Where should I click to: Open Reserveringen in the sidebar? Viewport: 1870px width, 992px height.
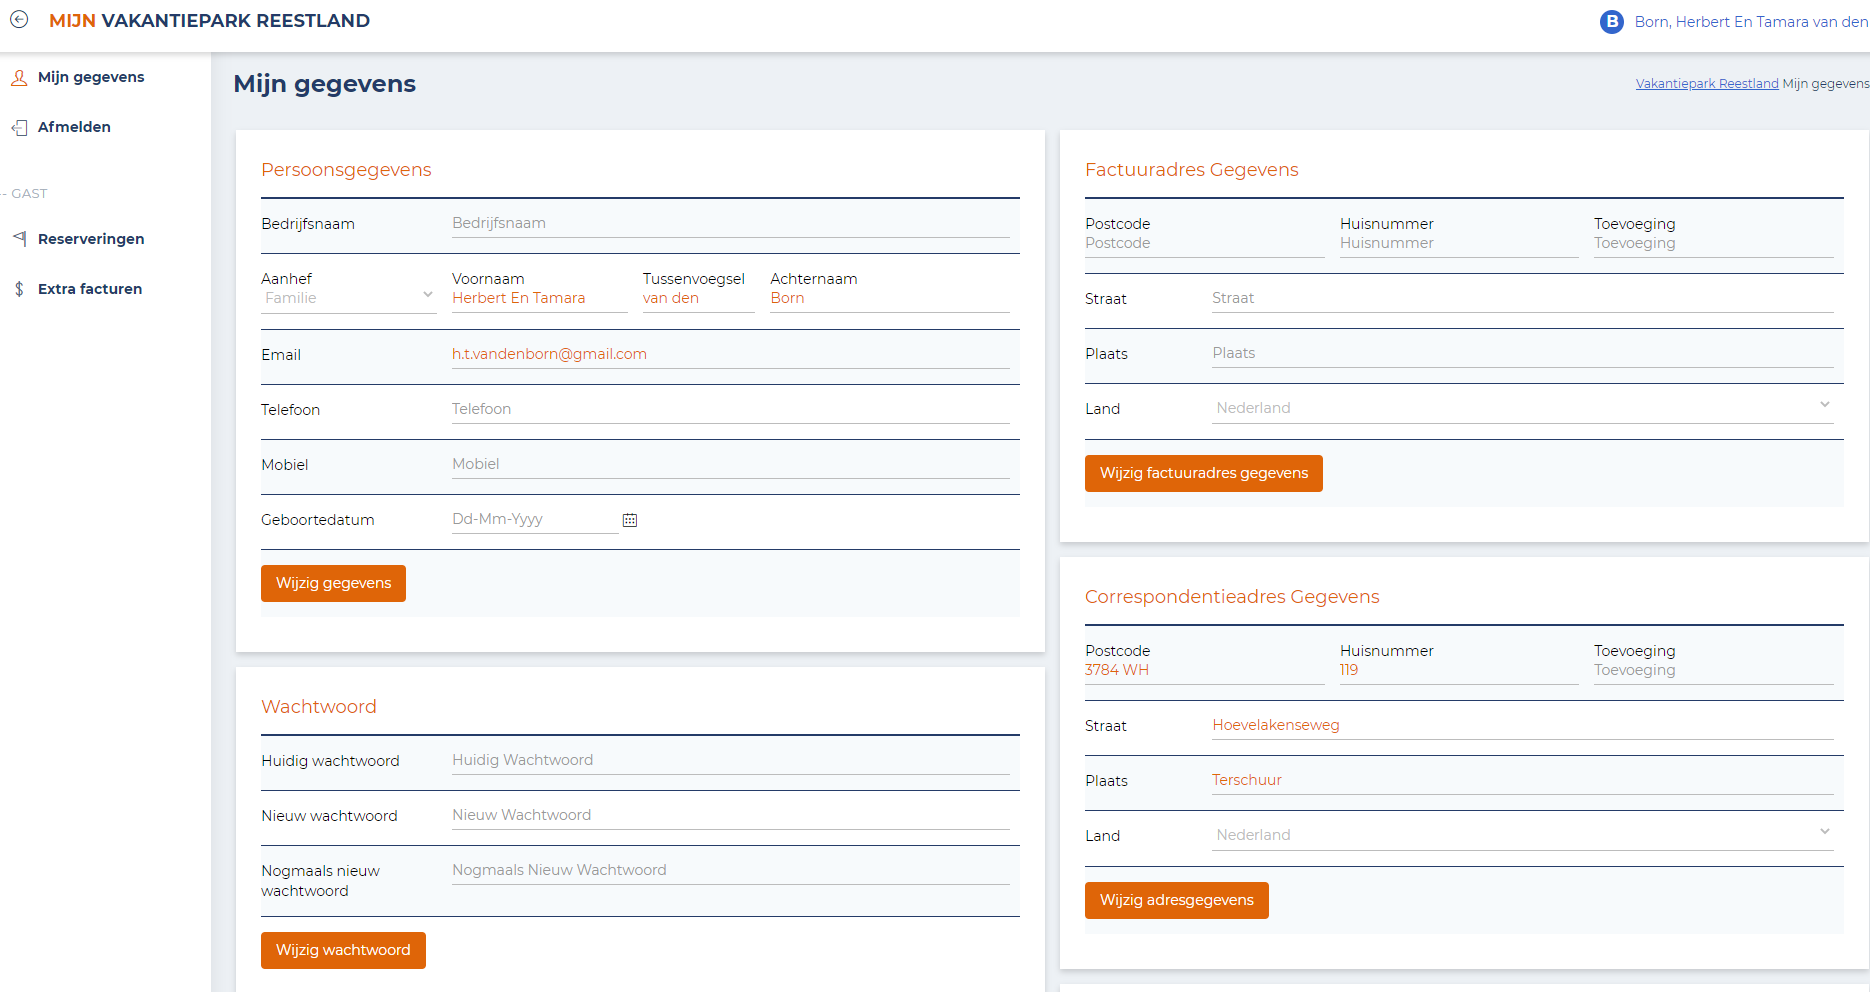pos(91,239)
